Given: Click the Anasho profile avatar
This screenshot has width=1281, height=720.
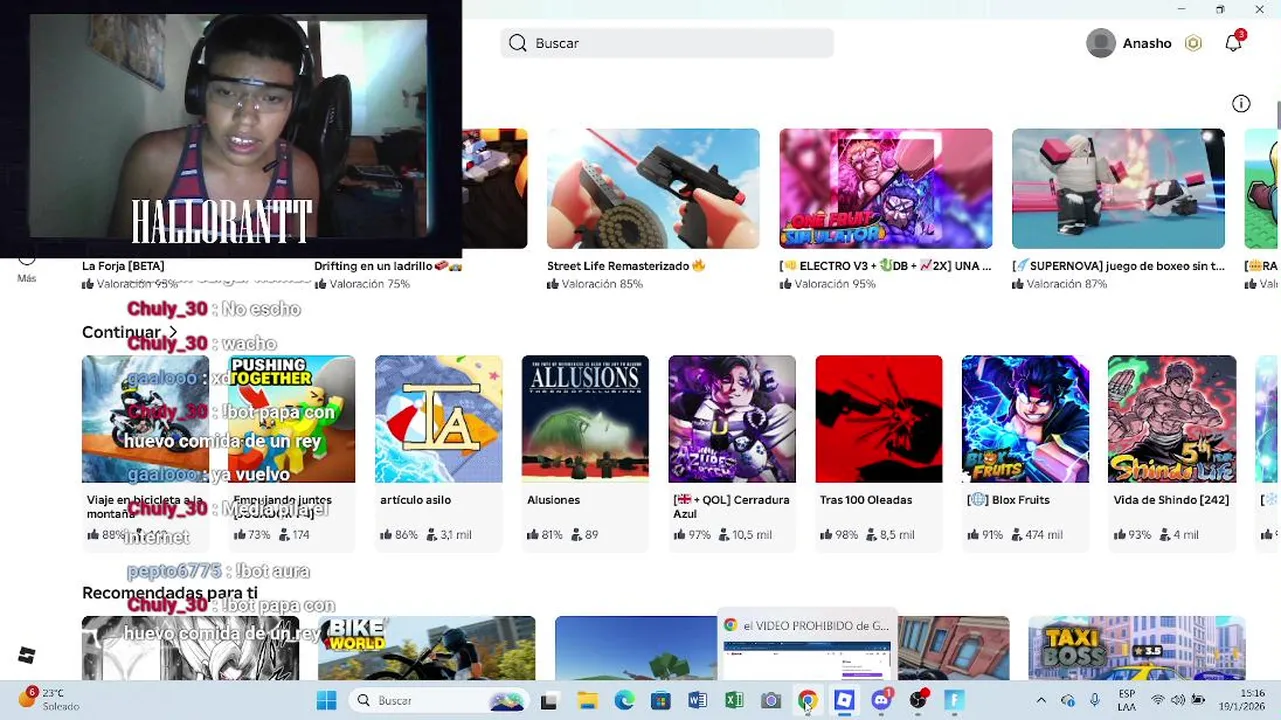Looking at the screenshot, I should pos(1101,43).
